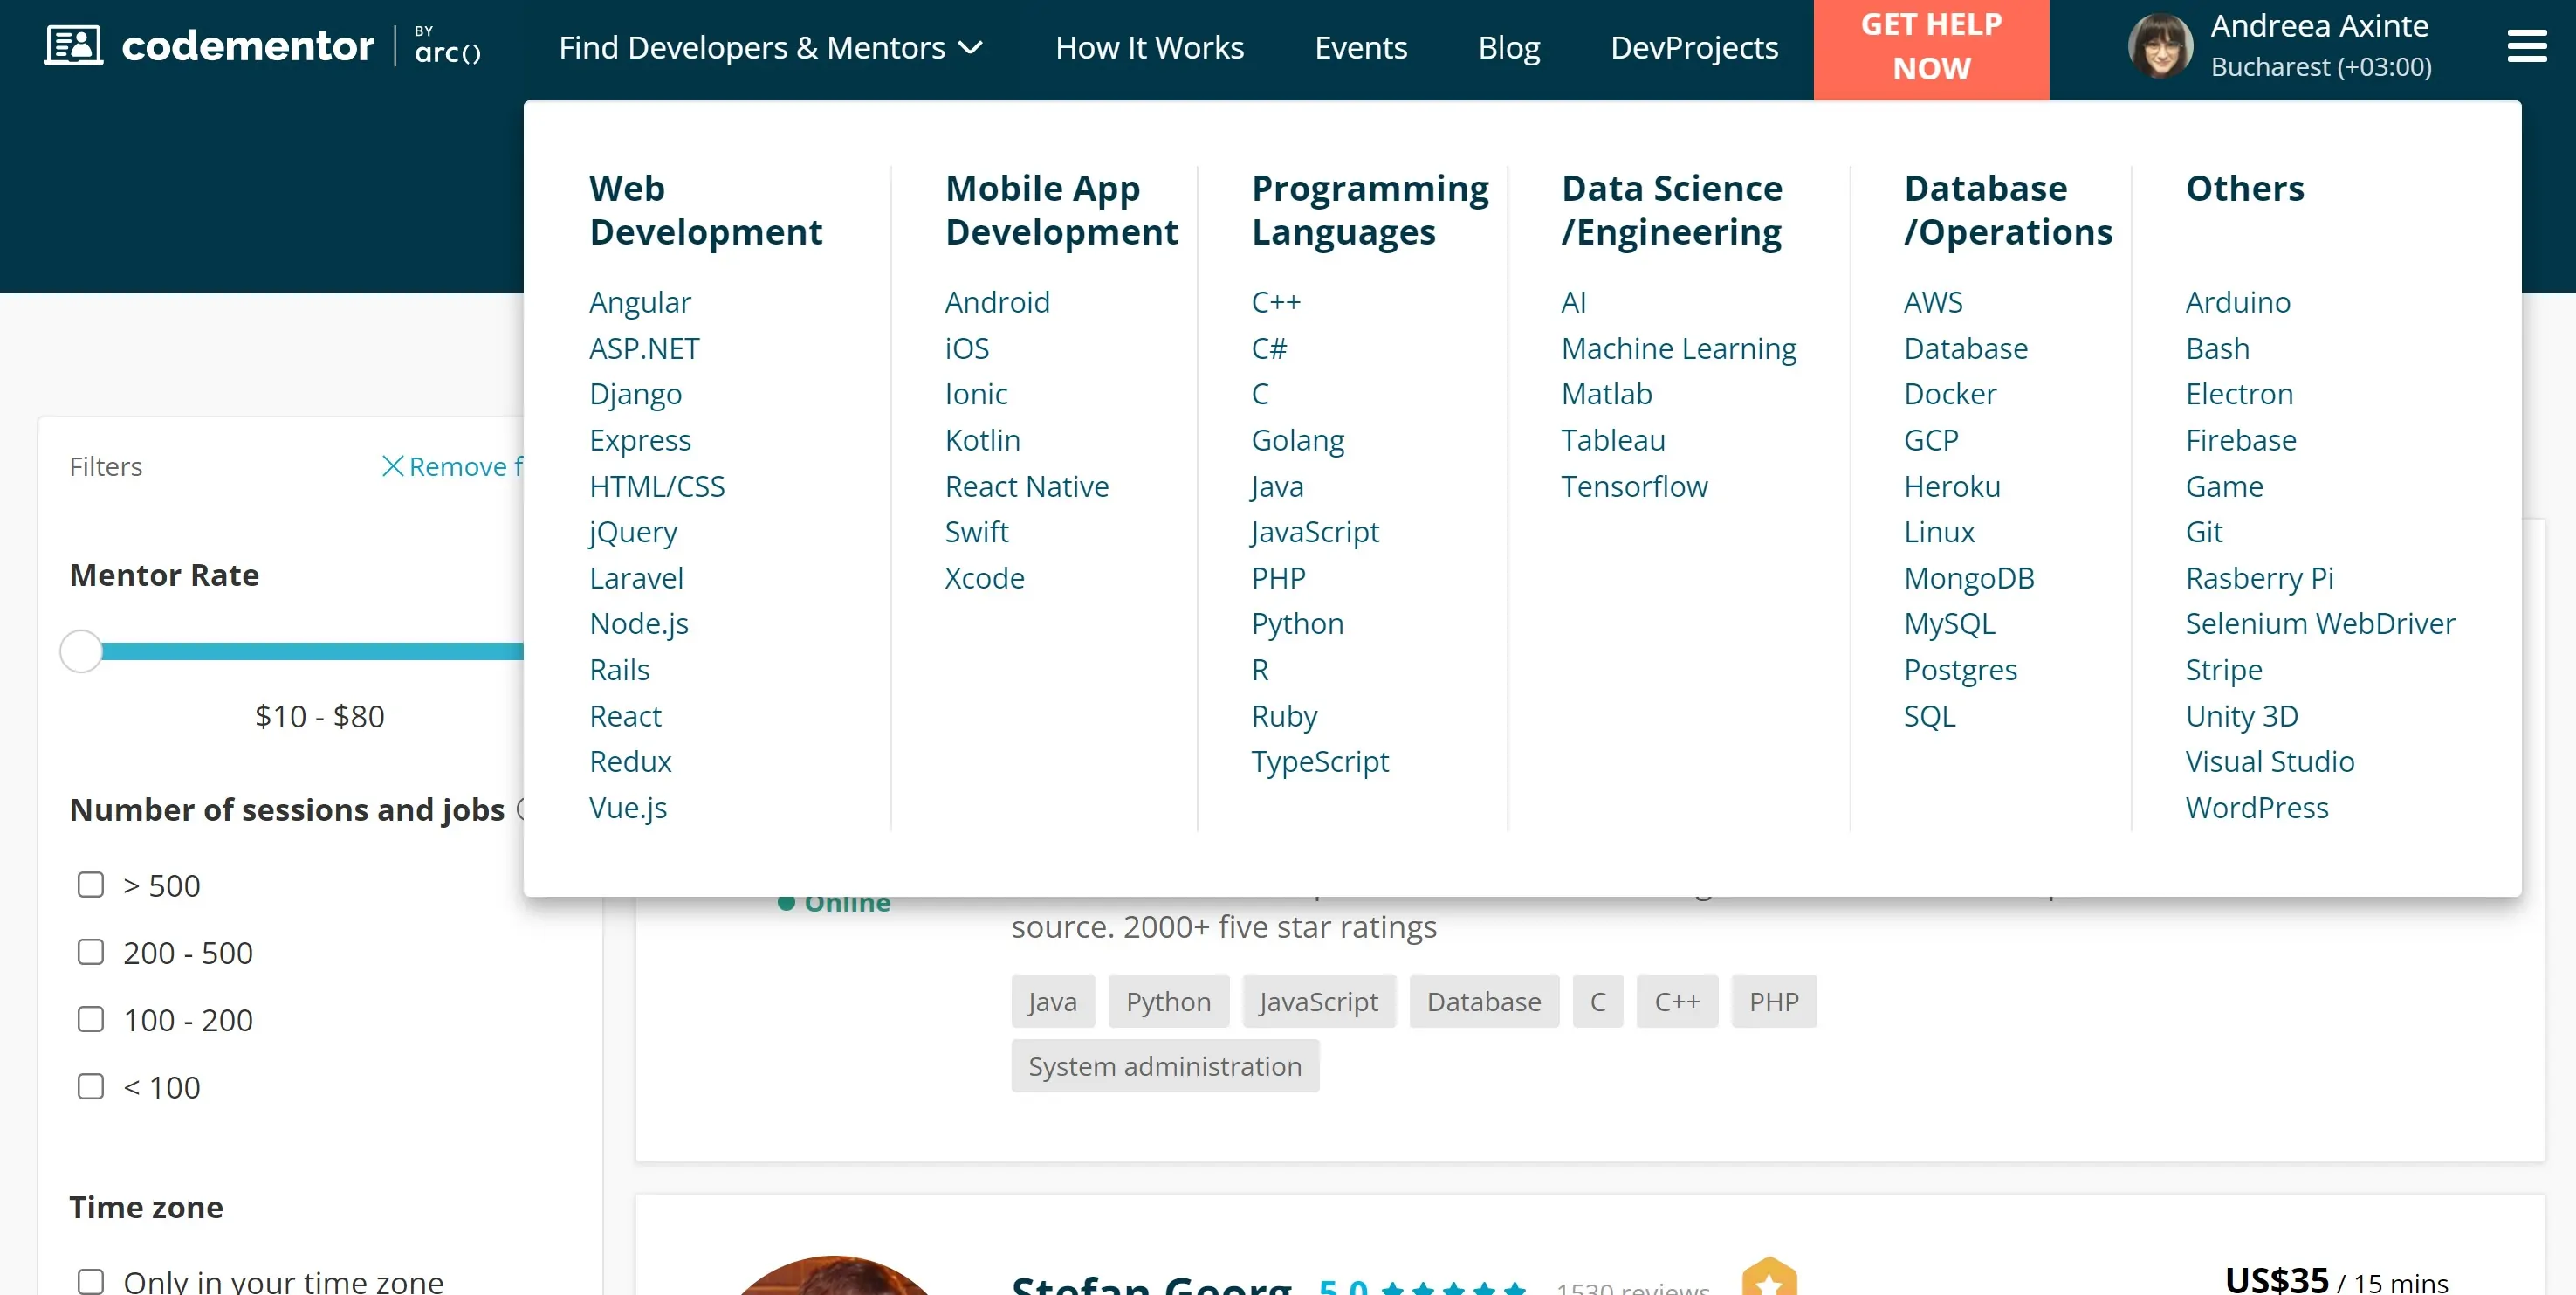Choose TypeScript under Programming Languages
This screenshot has width=2576, height=1295.
[x=1319, y=762]
